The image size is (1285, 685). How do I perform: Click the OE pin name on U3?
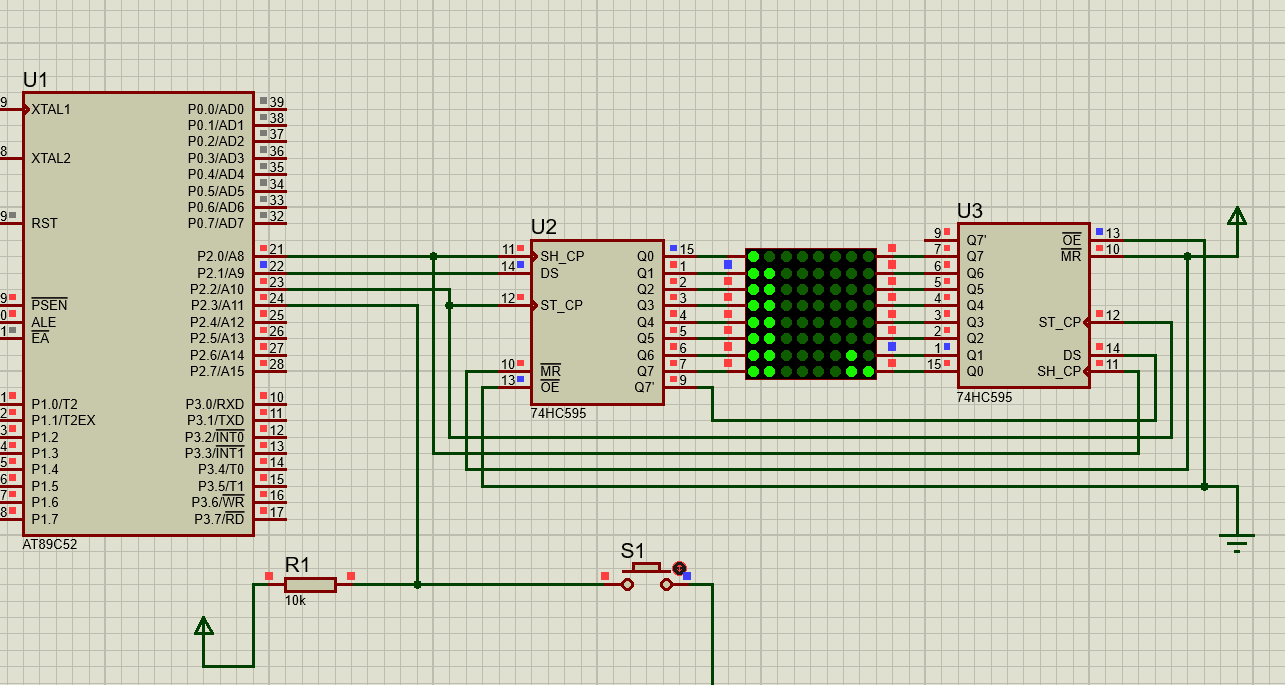[x=1071, y=239]
